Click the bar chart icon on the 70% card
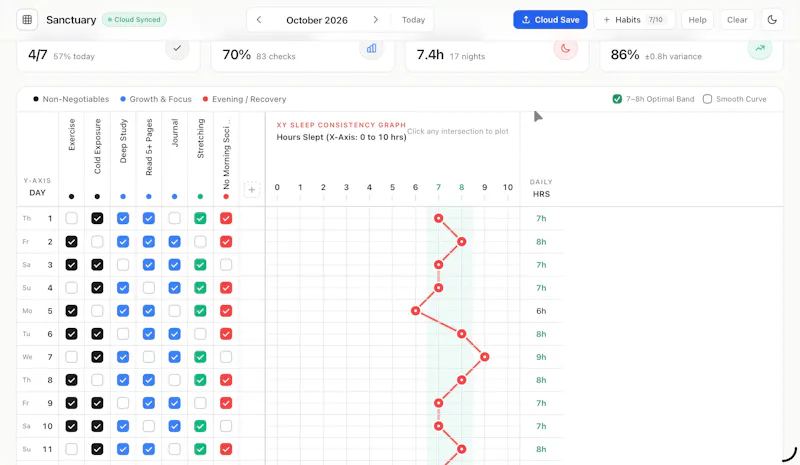 point(371,48)
